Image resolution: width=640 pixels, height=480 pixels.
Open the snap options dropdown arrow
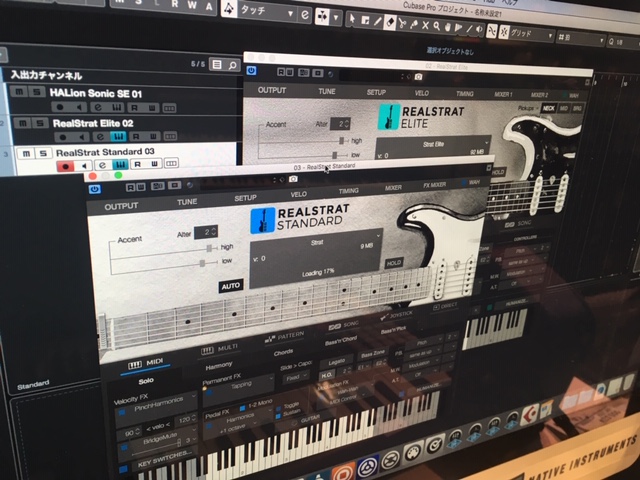point(336,18)
